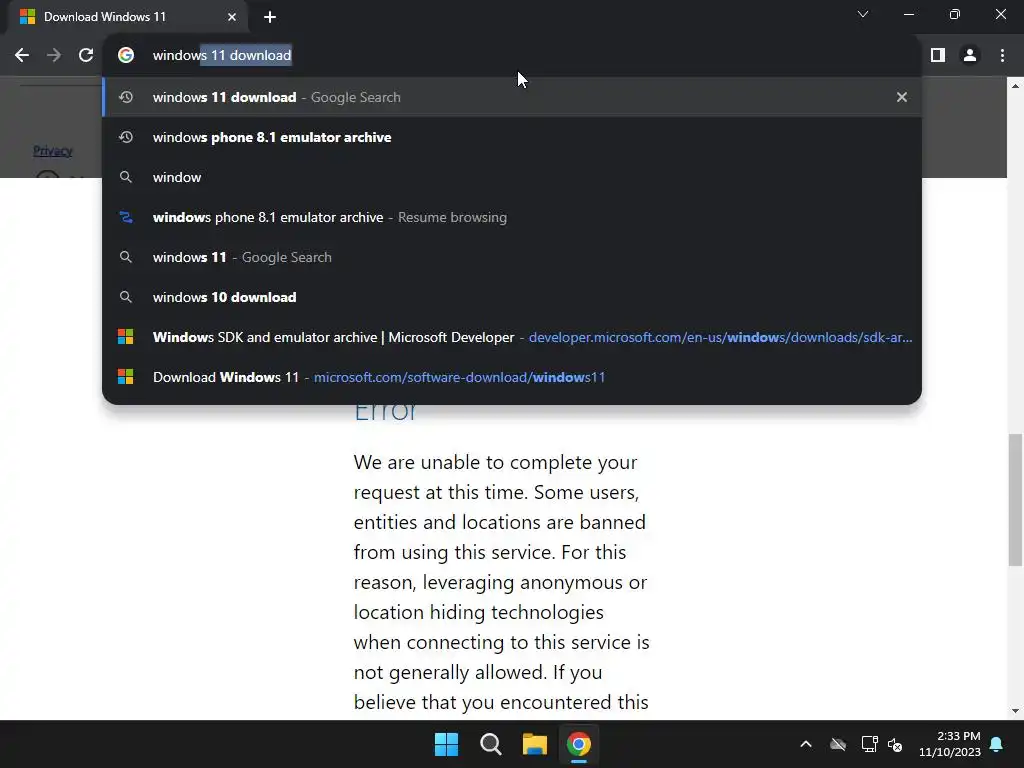Click Microsoft logo beside Windows SDK suggestion
The width and height of the screenshot is (1024, 768).
click(126, 337)
